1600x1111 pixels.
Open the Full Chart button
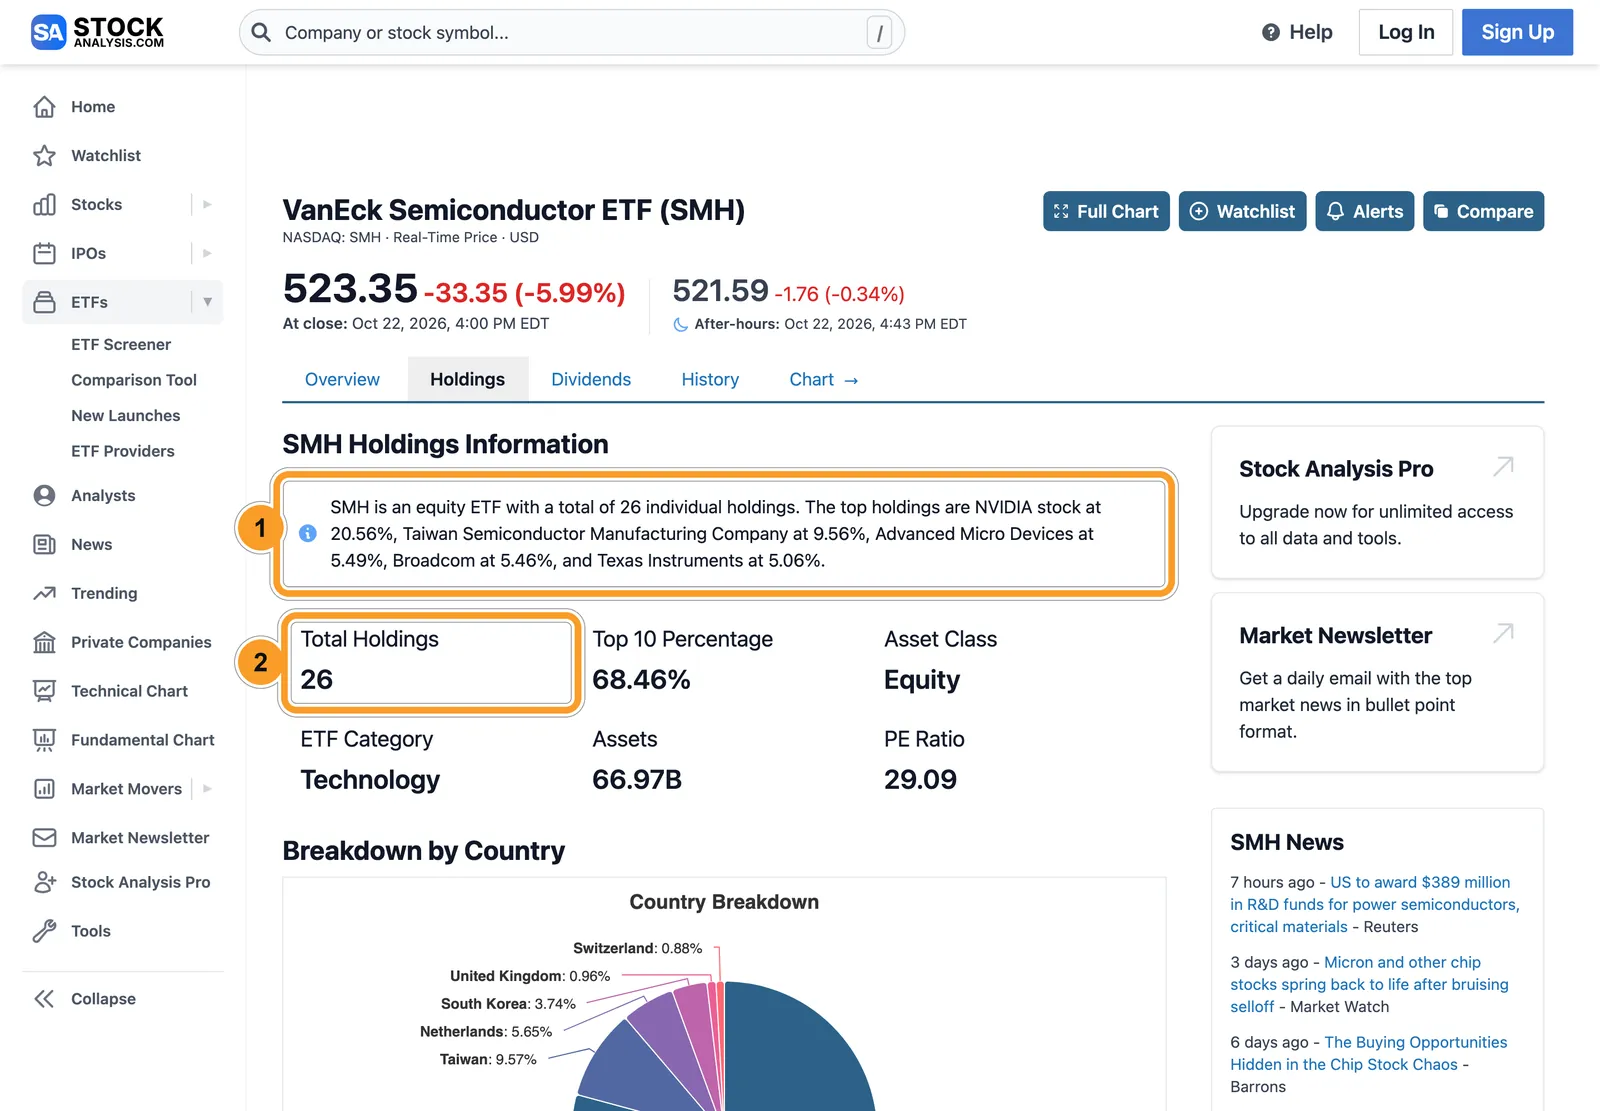tap(1106, 211)
